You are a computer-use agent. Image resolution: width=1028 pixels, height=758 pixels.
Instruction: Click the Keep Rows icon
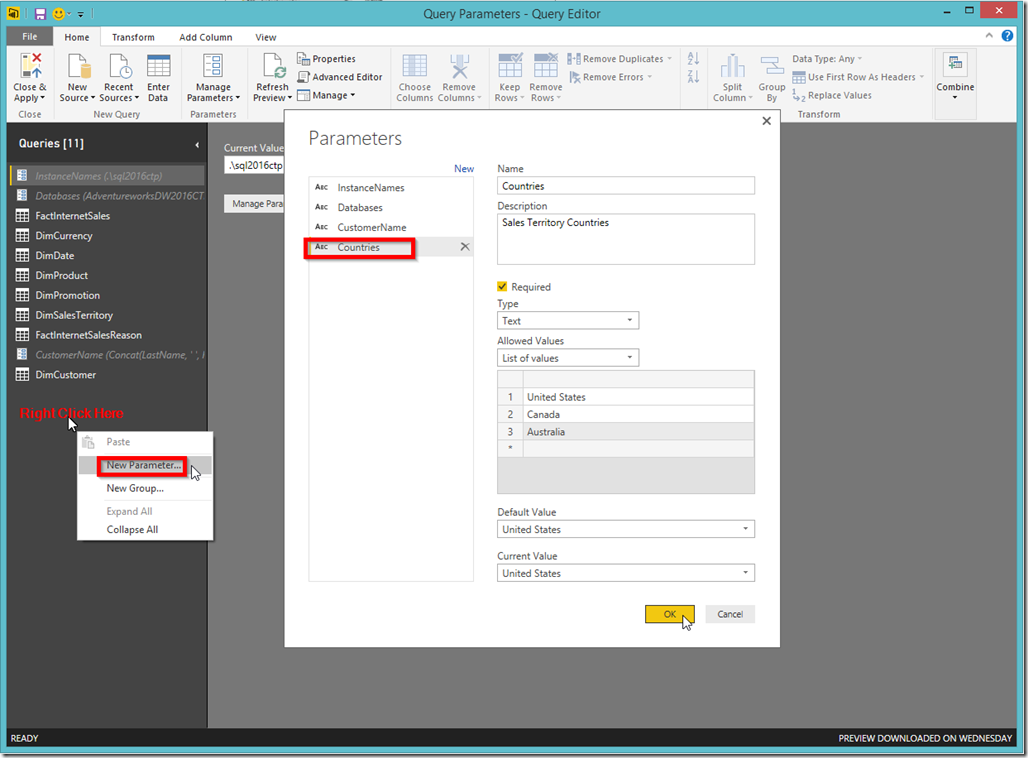pyautogui.click(x=509, y=66)
